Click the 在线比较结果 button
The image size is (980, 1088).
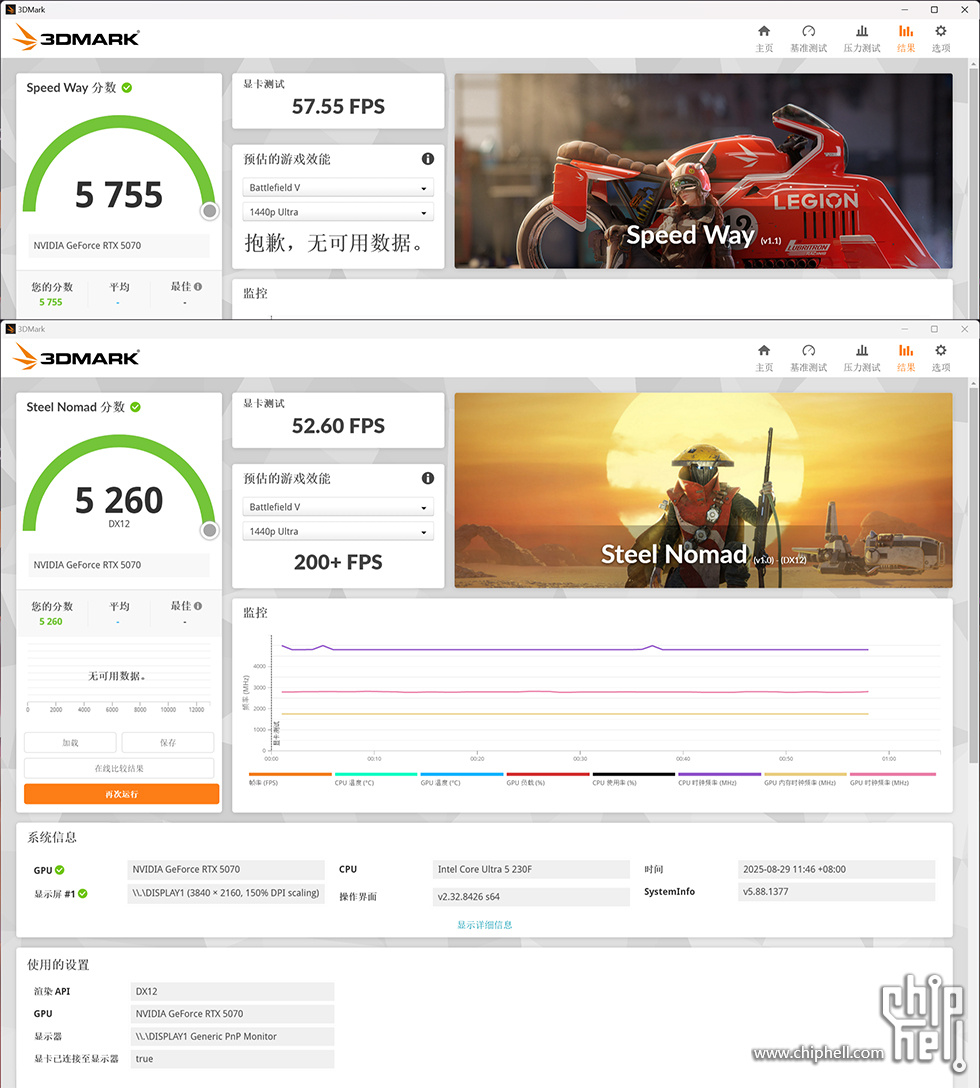[x=119, y=768]
